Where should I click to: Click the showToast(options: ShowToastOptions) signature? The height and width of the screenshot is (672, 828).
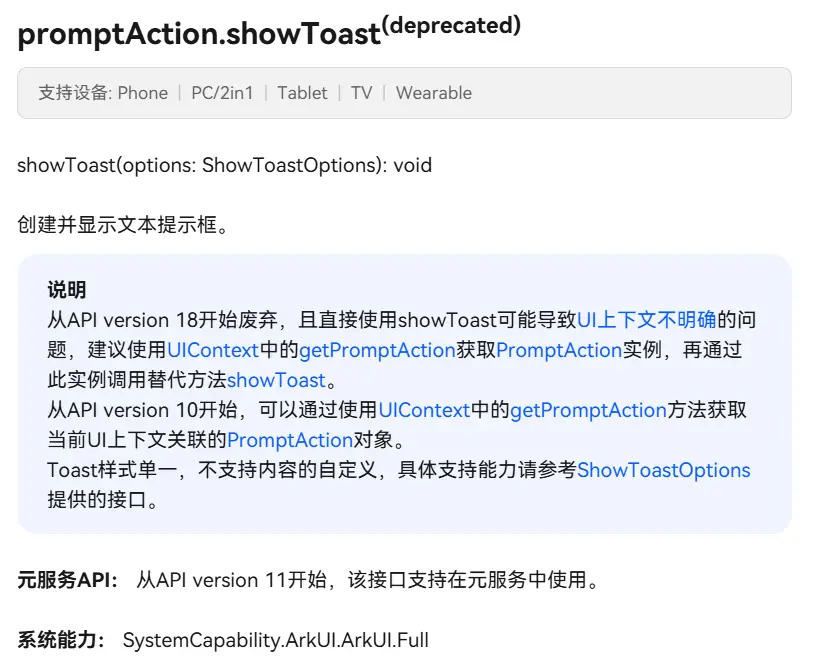click(x=224, y=165)
